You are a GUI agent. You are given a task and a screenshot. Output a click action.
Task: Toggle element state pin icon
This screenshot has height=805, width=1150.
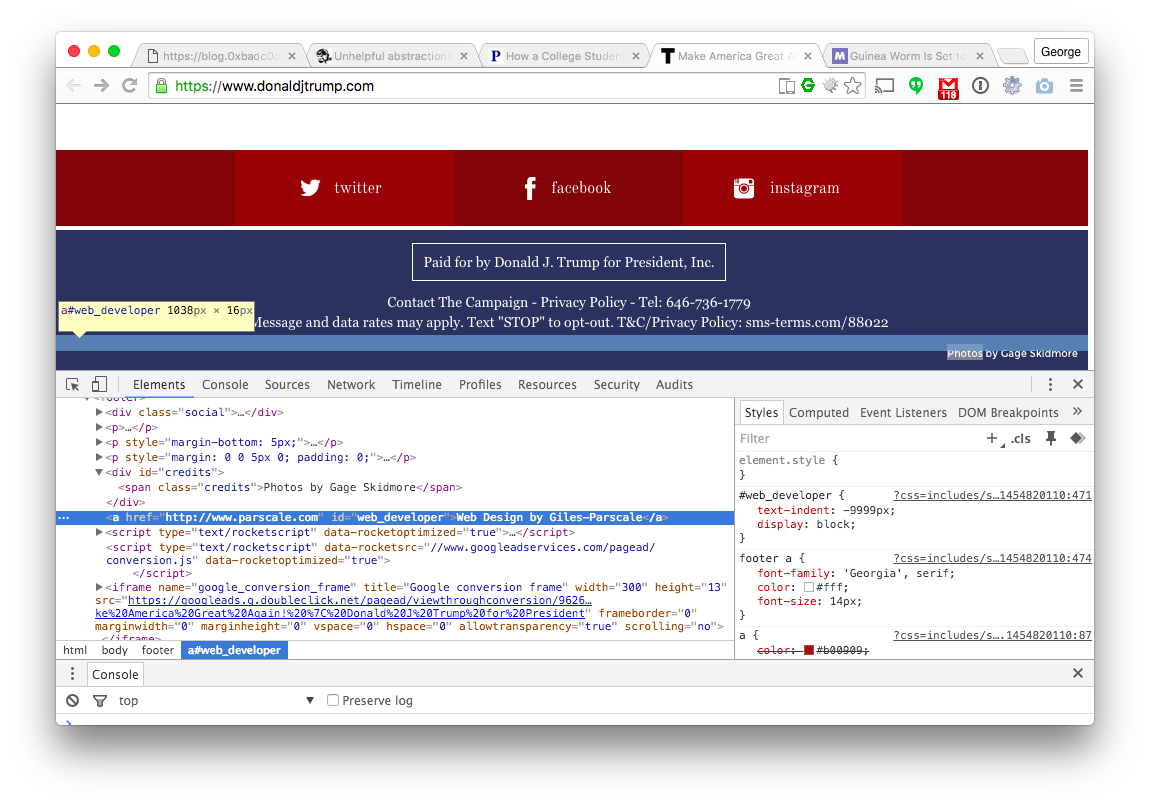(x=1050, y=438)
